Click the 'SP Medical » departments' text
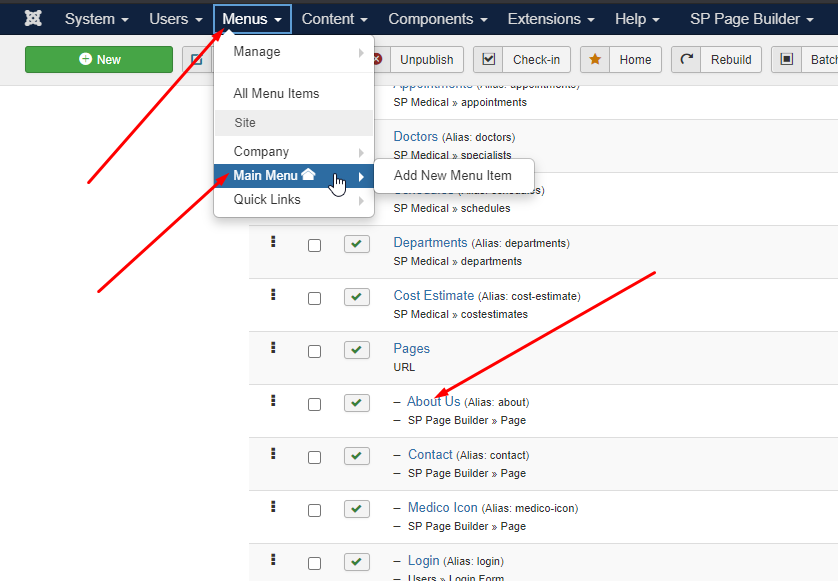Viewport: 838px width, 581px height. [x=457, y=261]
